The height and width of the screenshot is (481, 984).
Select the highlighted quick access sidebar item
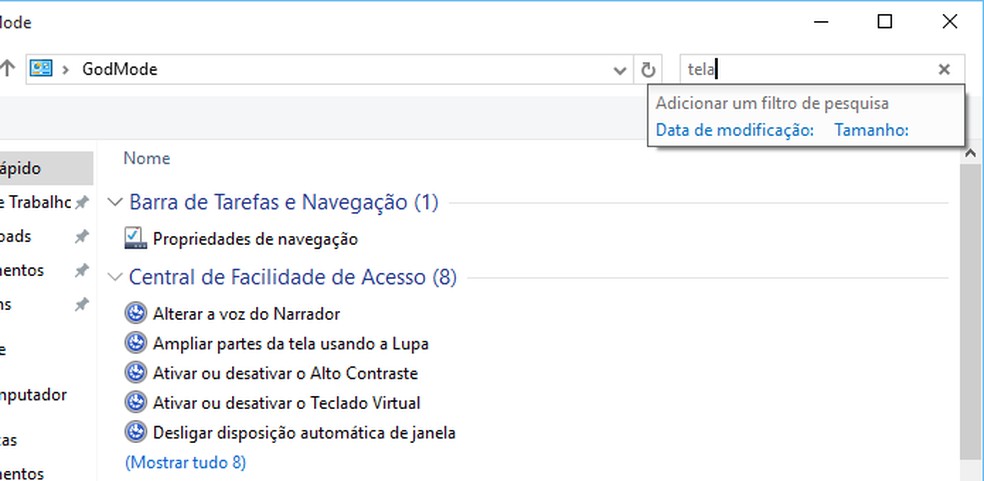click(46, 168)
